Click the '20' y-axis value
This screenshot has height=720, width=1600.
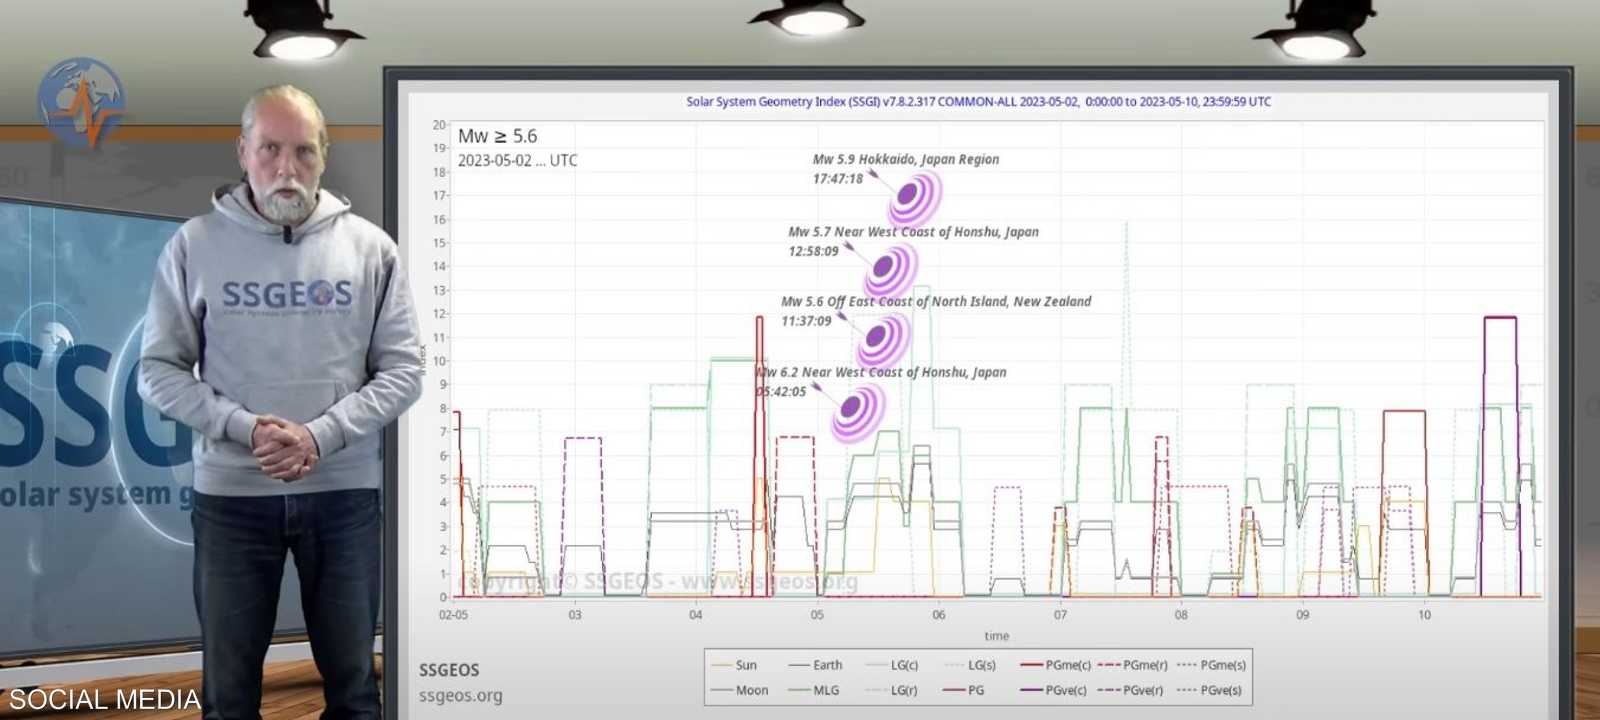(439, 125)
